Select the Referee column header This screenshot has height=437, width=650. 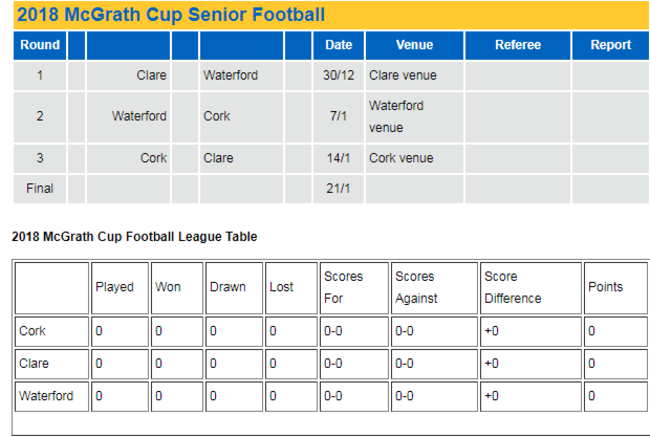(x=517, y=45)
